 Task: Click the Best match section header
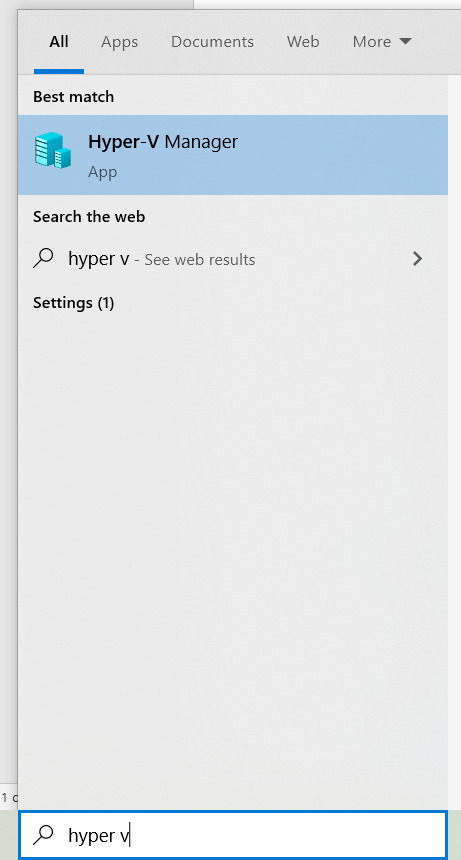click(x=73, y=97)
